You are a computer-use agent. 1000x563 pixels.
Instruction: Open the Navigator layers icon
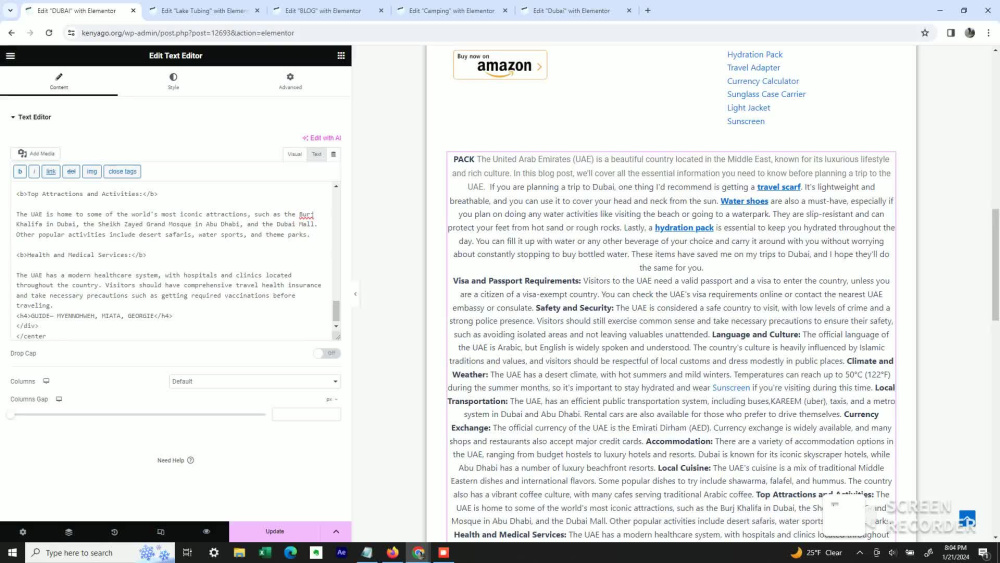pos(69,532)
